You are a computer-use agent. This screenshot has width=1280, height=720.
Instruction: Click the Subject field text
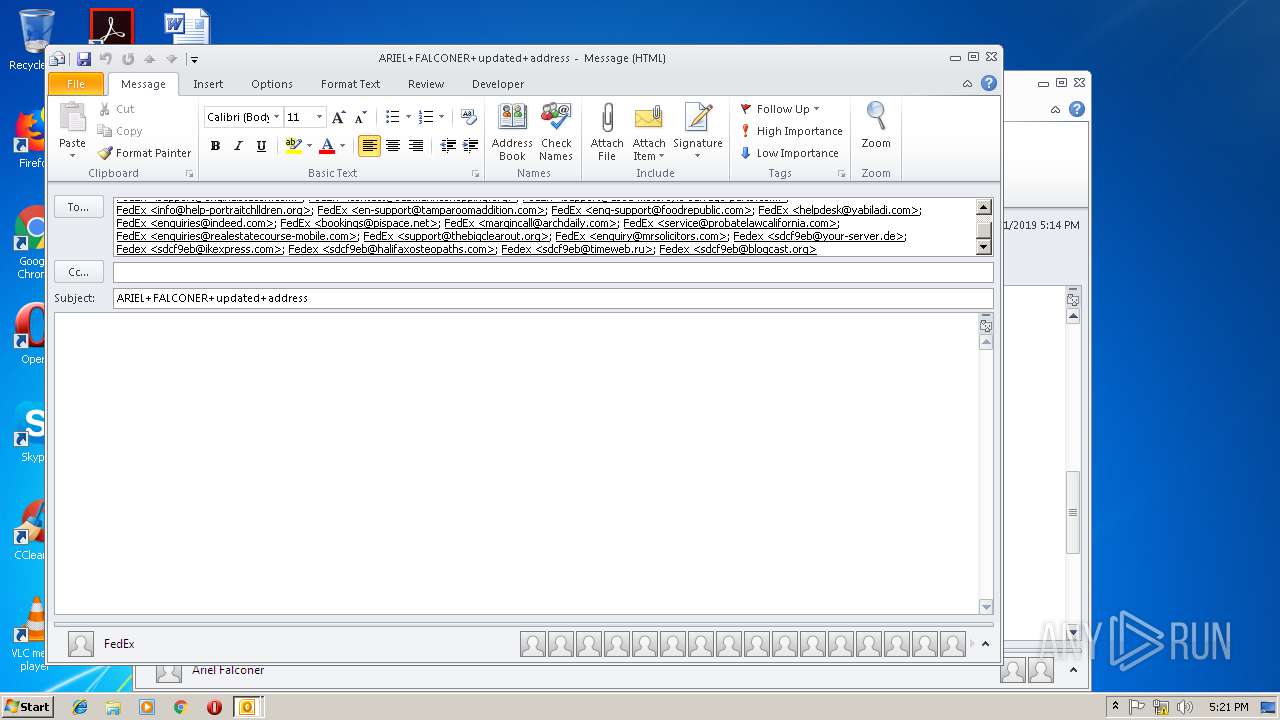tap(212, 298)
